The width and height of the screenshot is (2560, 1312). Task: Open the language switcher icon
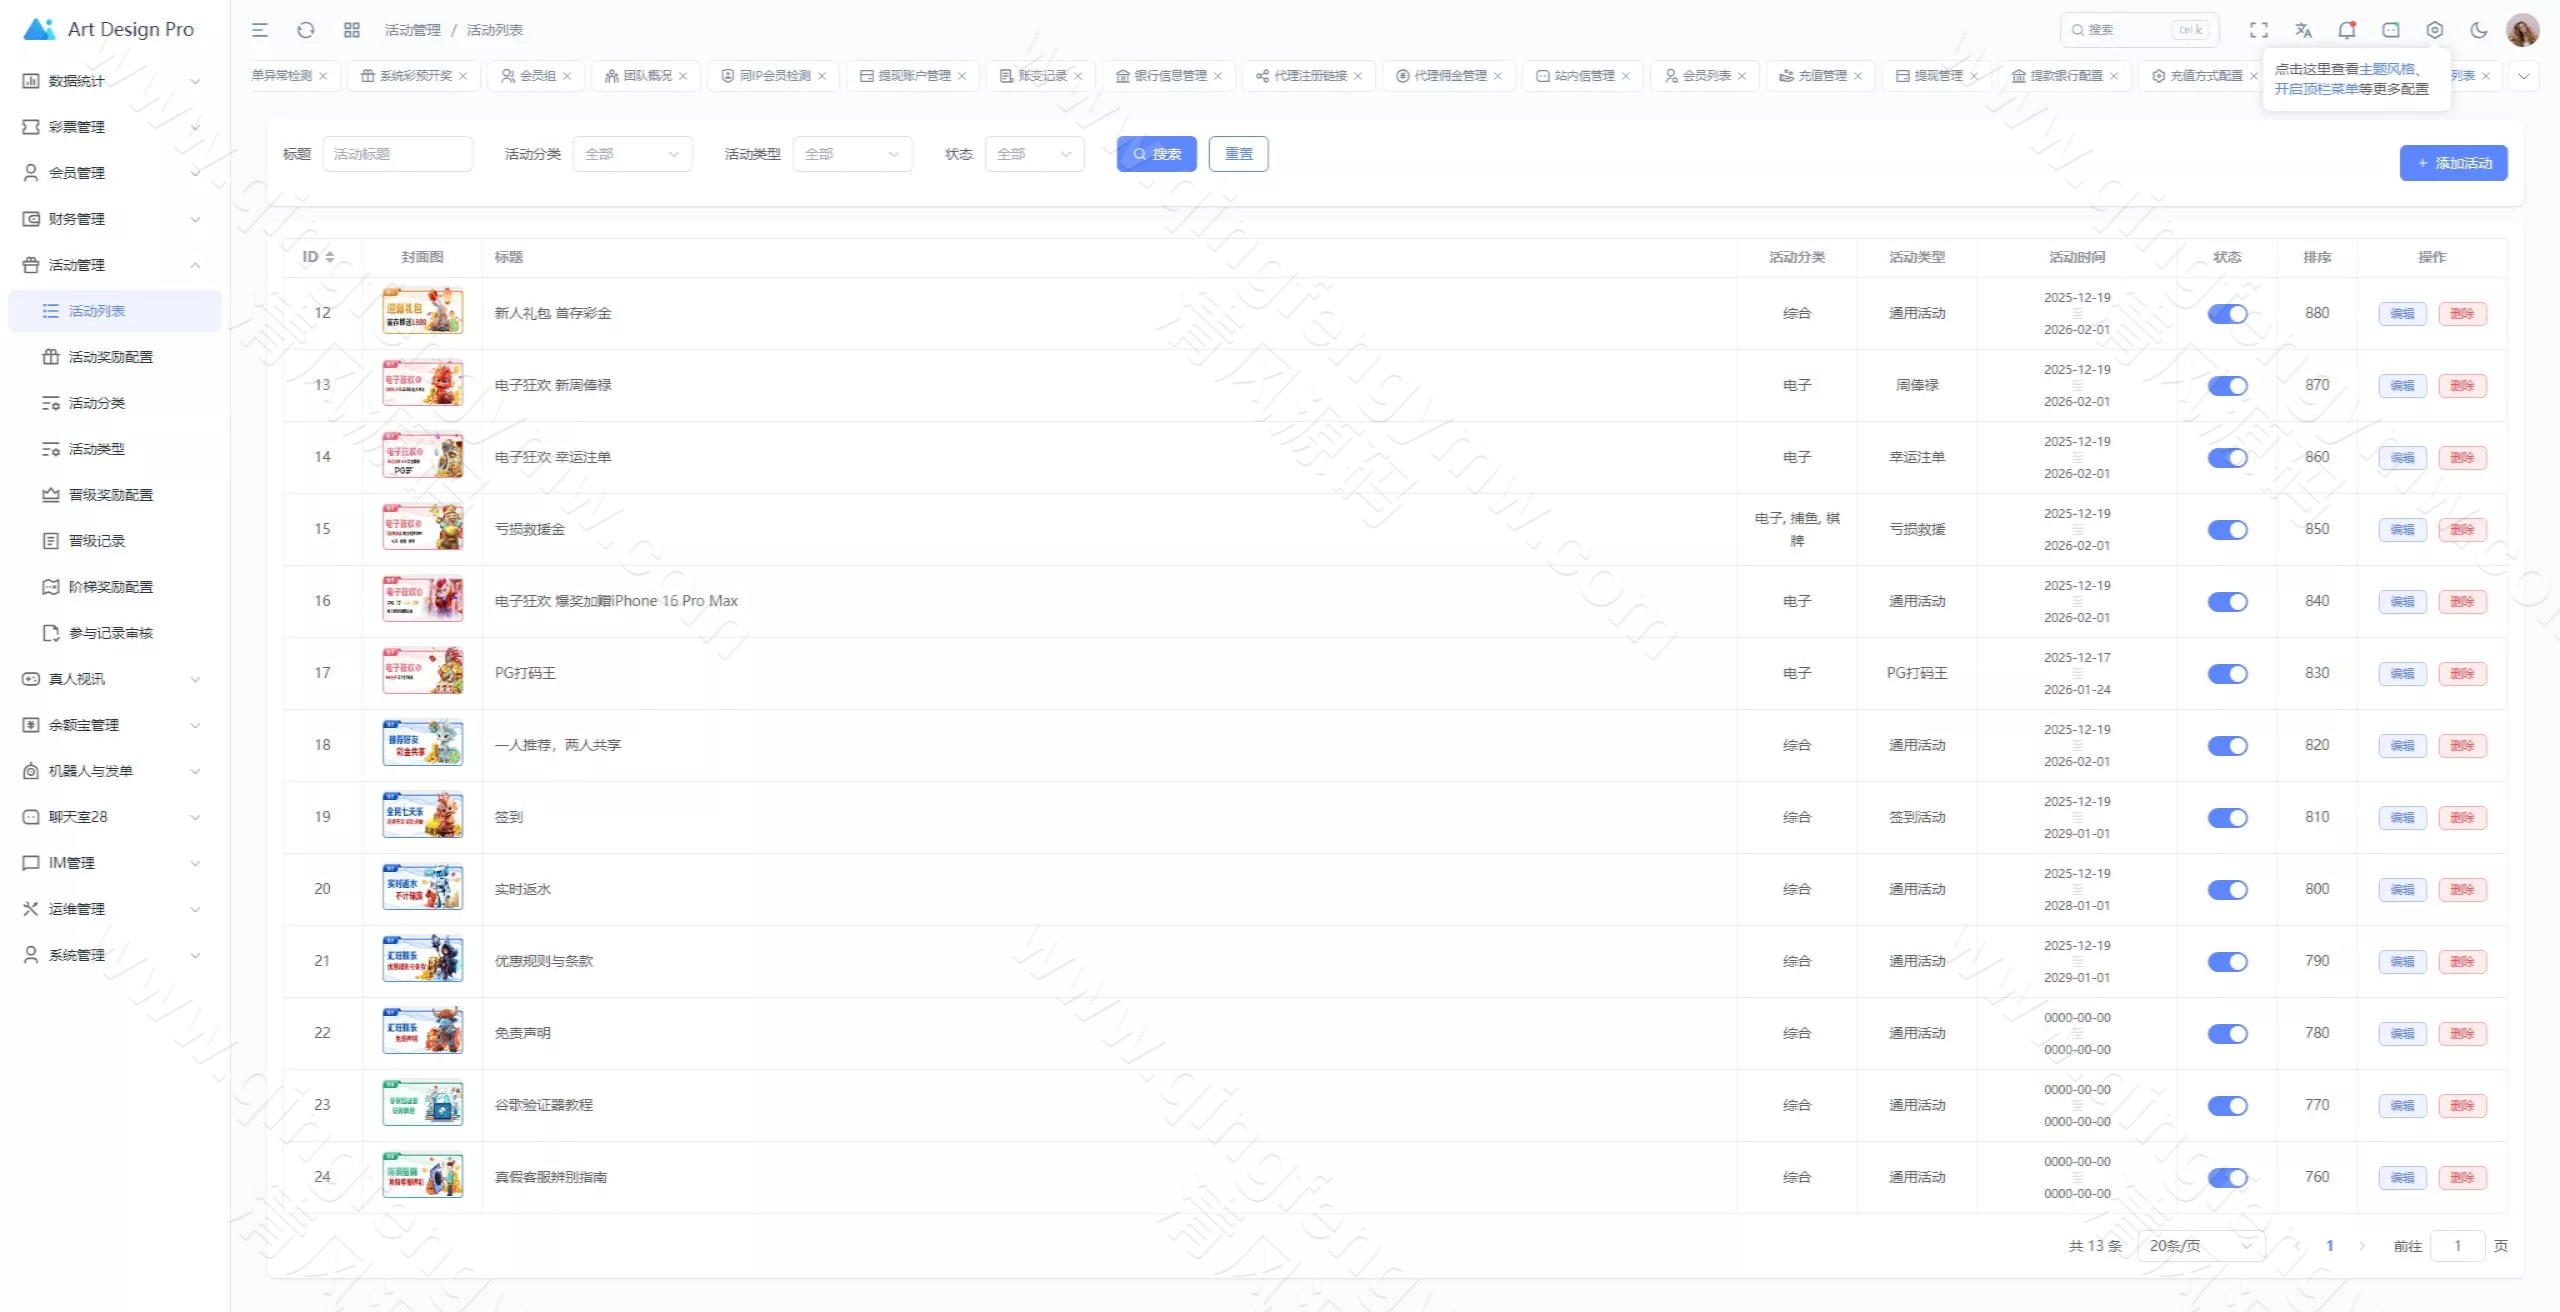(x=2303, y=30)
